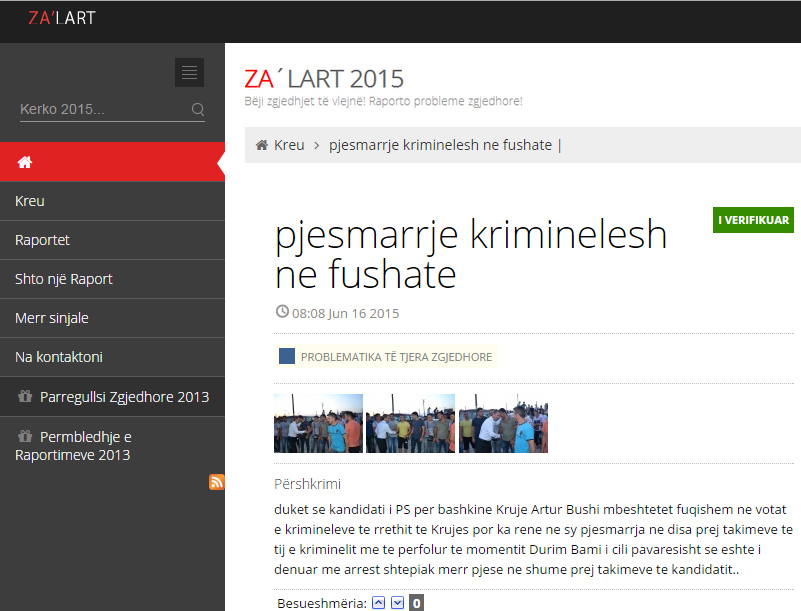Screen dimensions: 801x611
Task: Open the Raportet menu item
Action: tap(44, 239)
